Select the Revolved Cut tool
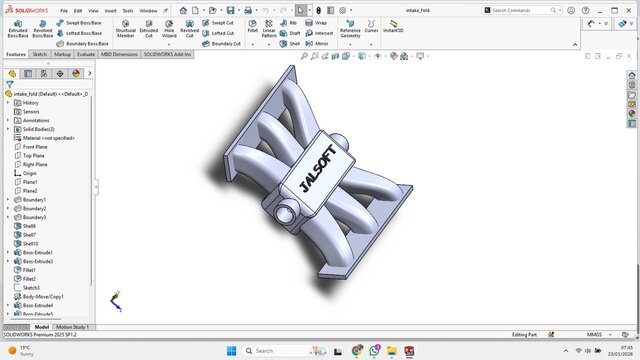The width and height of the screenshot is (640, 360). point(189,29)
